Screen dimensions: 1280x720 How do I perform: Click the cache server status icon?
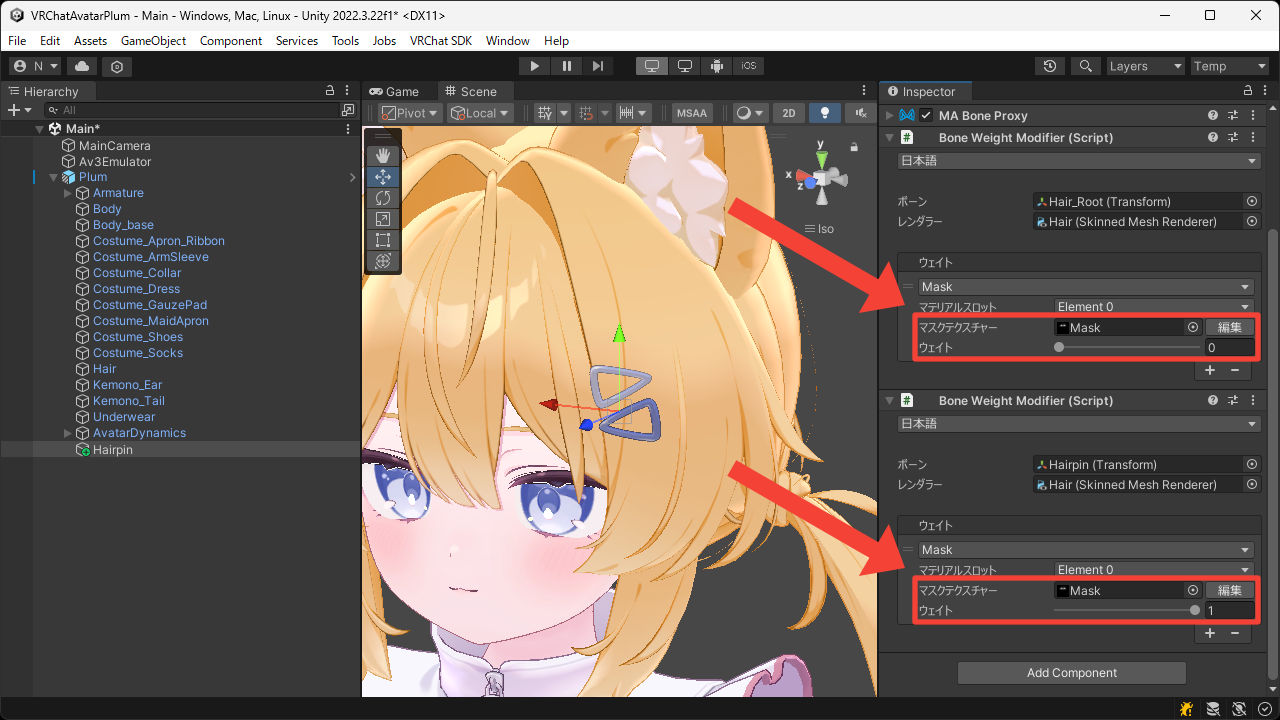(1213, 709)
